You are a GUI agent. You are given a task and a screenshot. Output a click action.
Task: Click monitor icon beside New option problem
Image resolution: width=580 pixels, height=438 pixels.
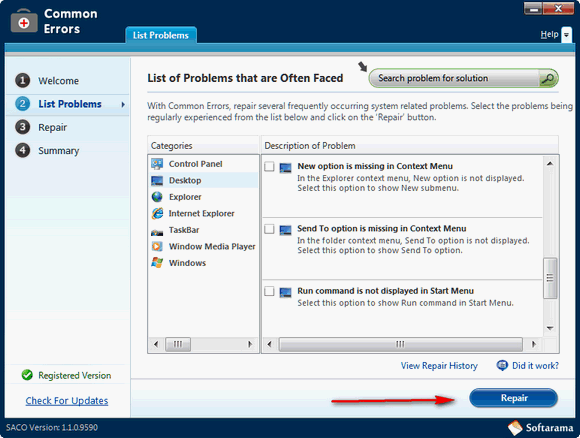[x=285, y=168]
